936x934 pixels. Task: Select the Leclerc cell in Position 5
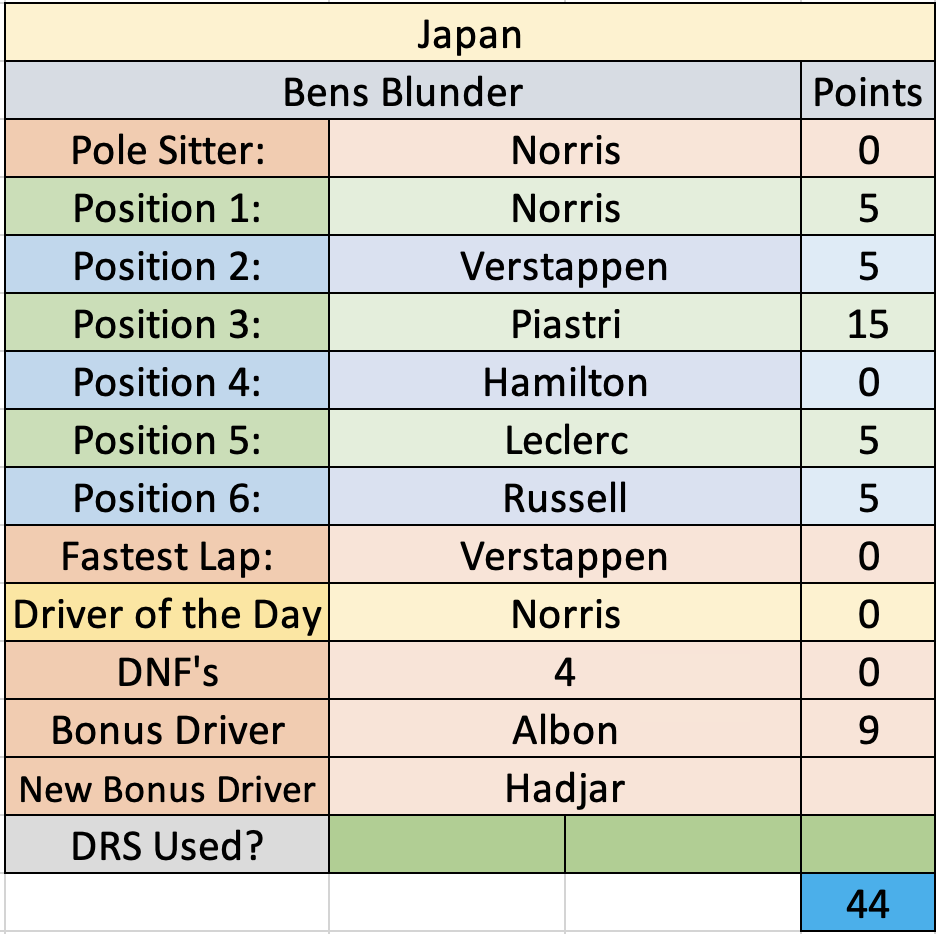pos(565,438)
